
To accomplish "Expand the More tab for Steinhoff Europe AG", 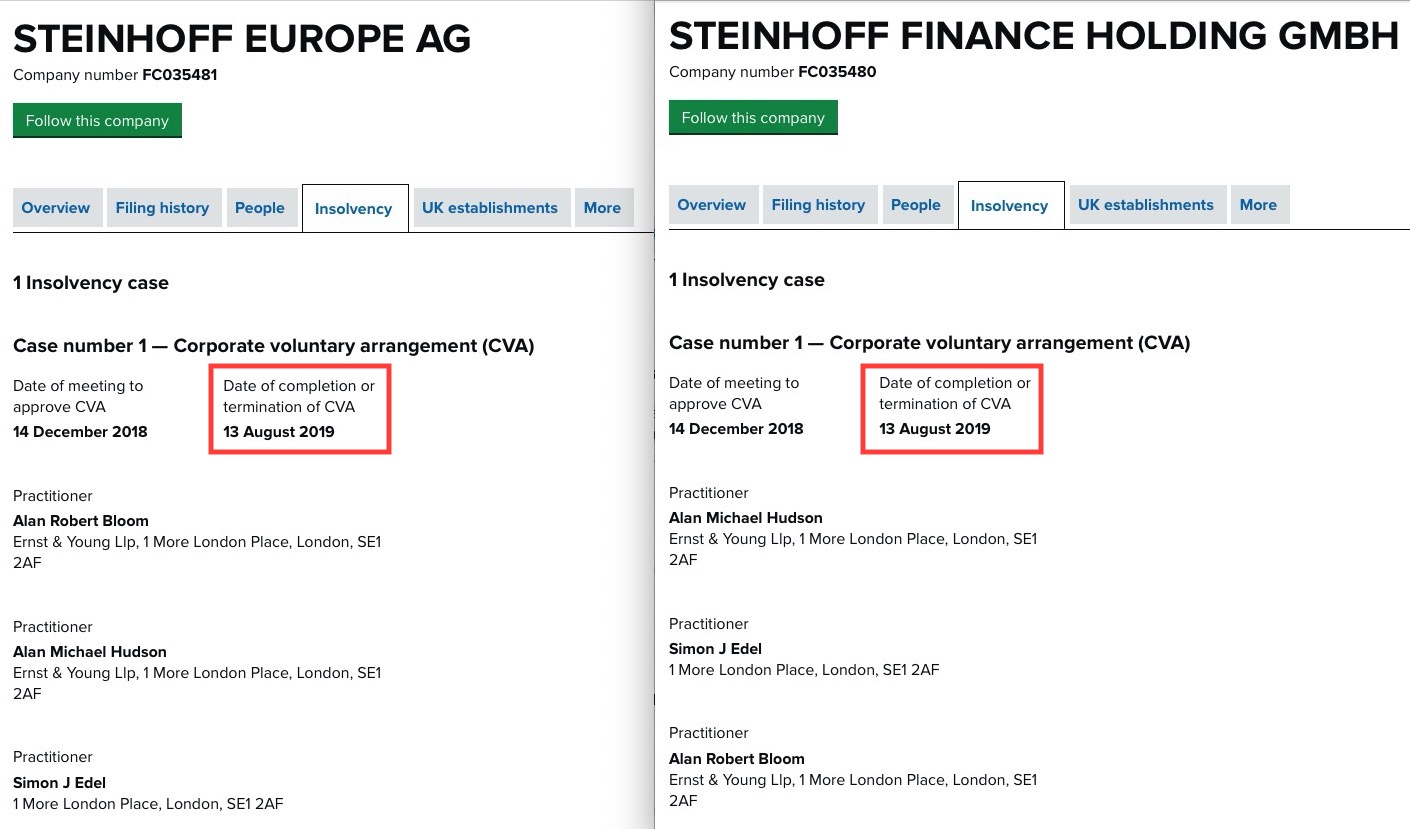I will point(603,208).
